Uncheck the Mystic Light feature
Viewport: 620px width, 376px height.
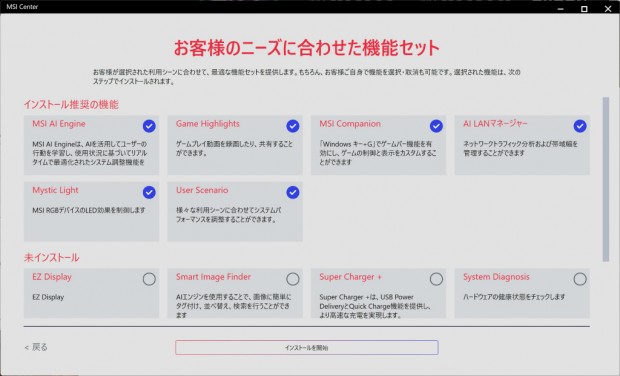[149, 193]
